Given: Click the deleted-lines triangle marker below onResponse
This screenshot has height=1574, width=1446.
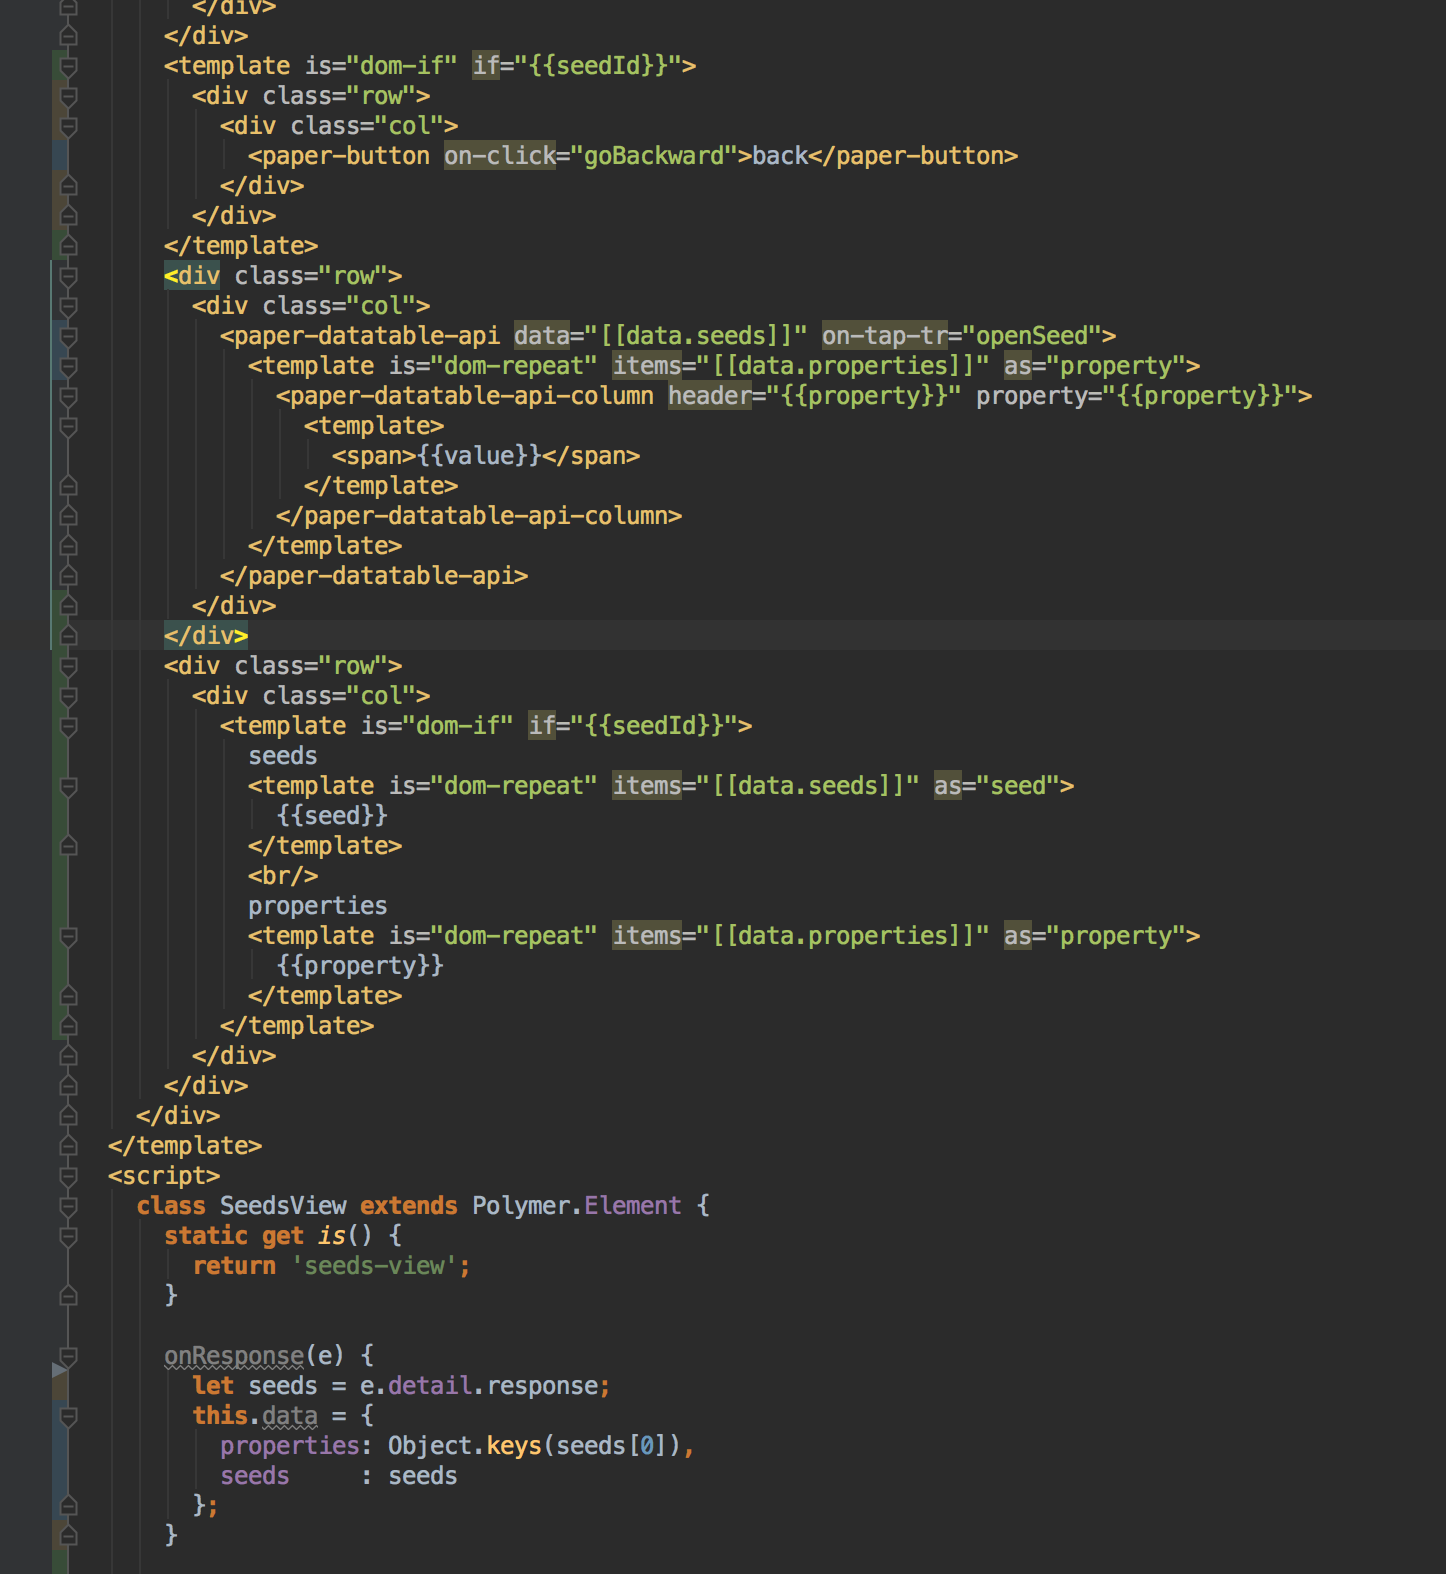Looking at the screenshot, I should tap(59, 1370).
